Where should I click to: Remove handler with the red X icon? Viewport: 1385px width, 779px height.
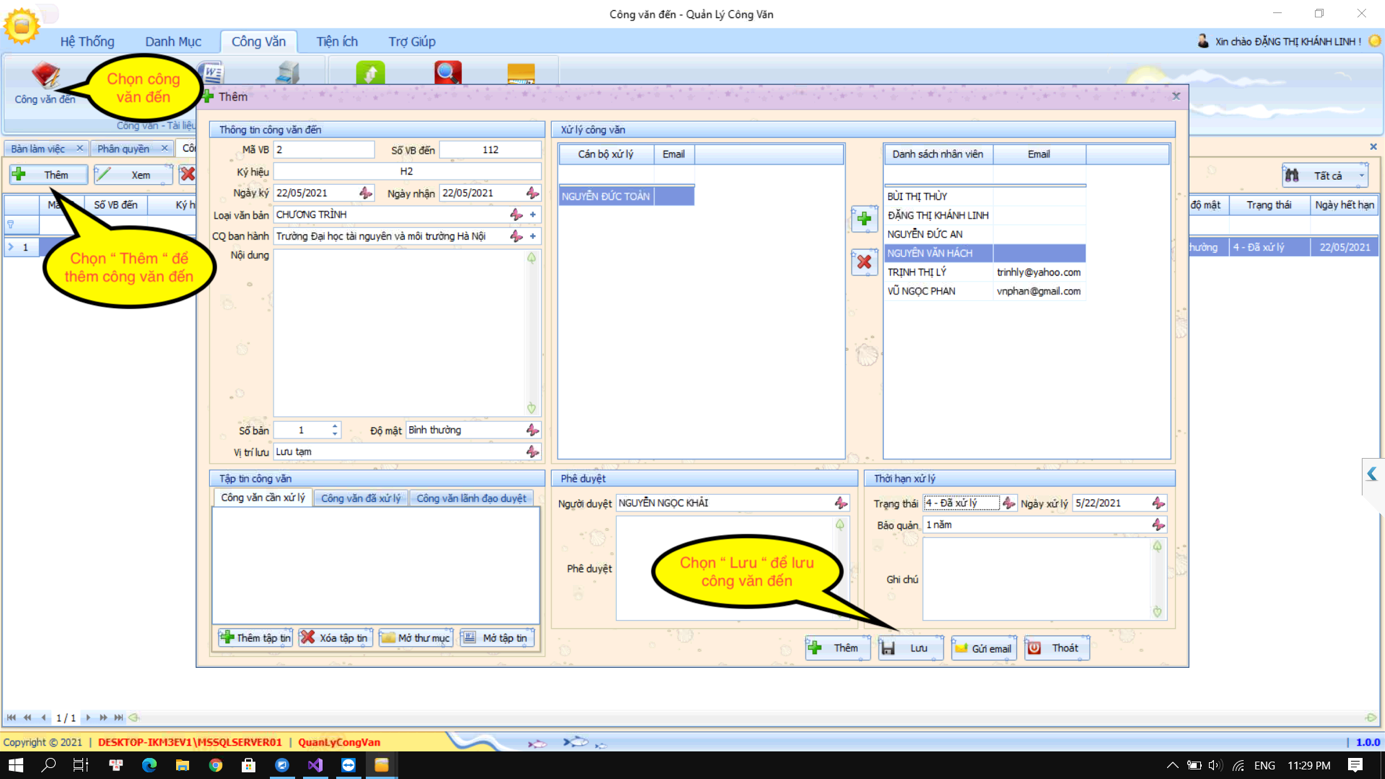(864, 262)
